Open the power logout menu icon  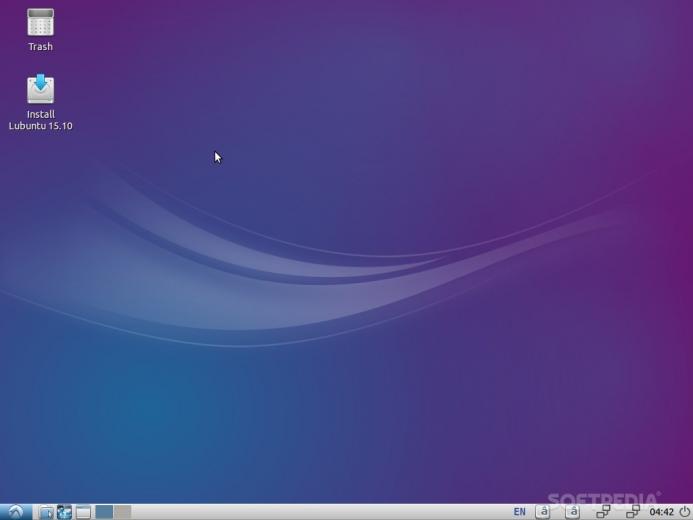tap(685, 512)
